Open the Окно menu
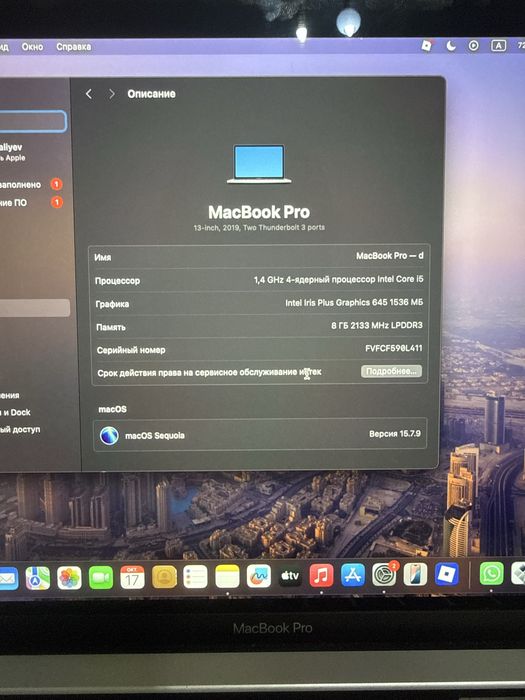525x700 pixels. (x=32, y=46)
